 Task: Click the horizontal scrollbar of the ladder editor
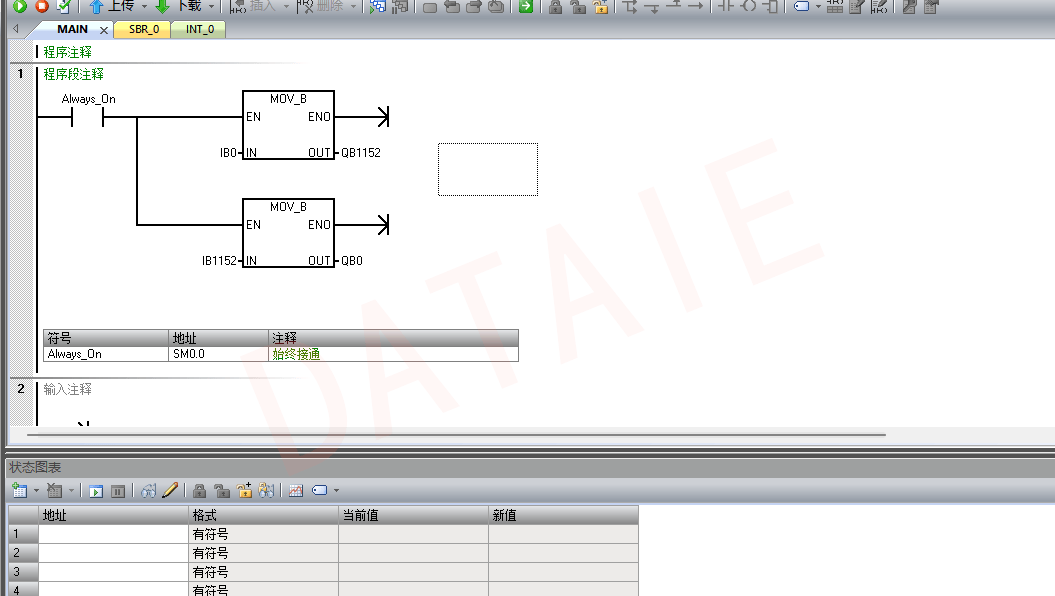pos(456,435)
